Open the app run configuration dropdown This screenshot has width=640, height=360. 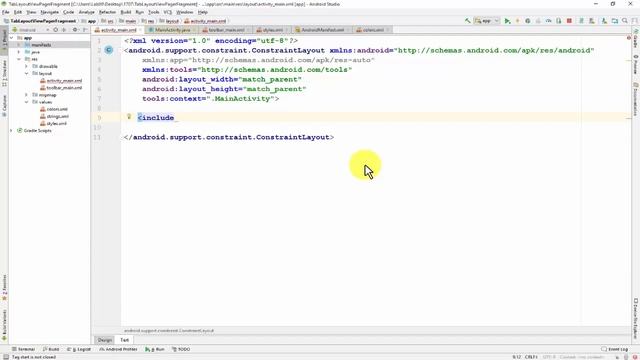487,21
